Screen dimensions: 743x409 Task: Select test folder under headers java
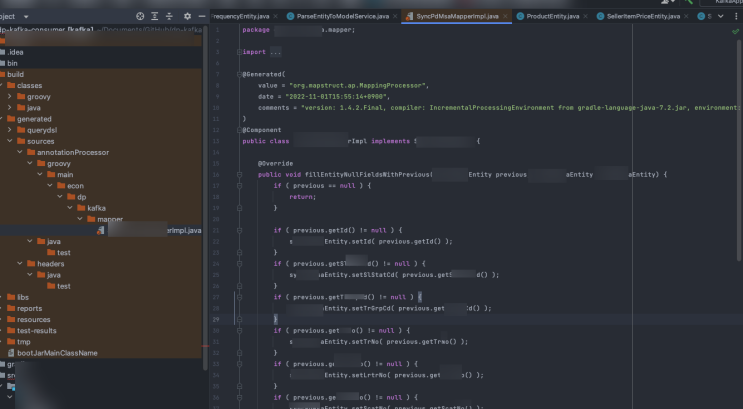(x=63, y=286)
